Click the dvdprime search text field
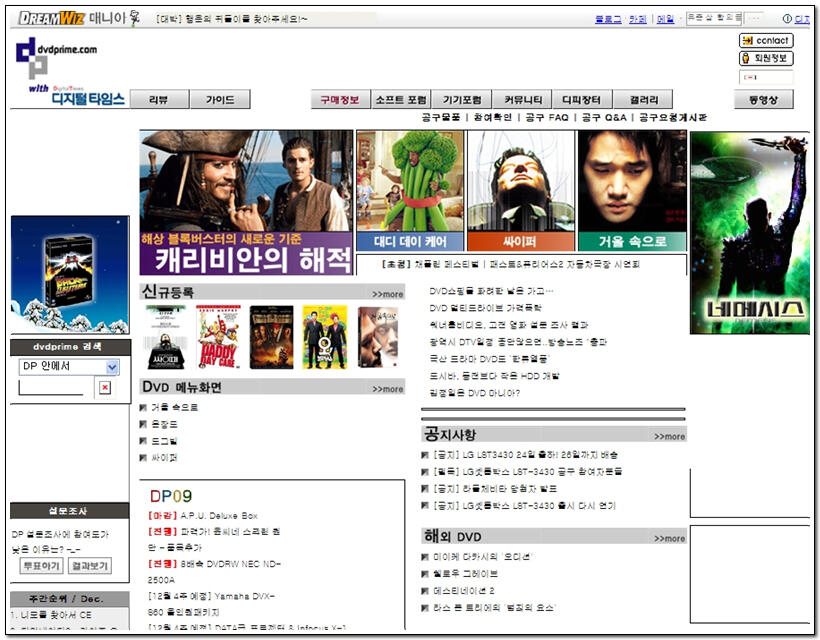 51,387
